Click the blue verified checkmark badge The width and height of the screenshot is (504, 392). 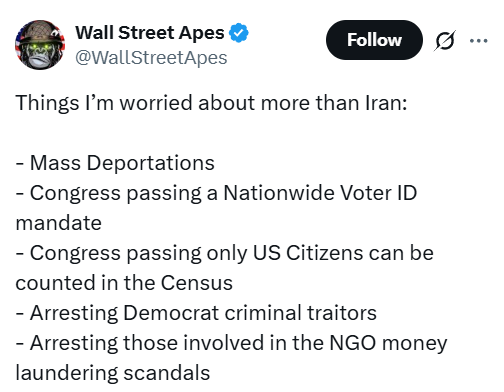click(239, 33)
